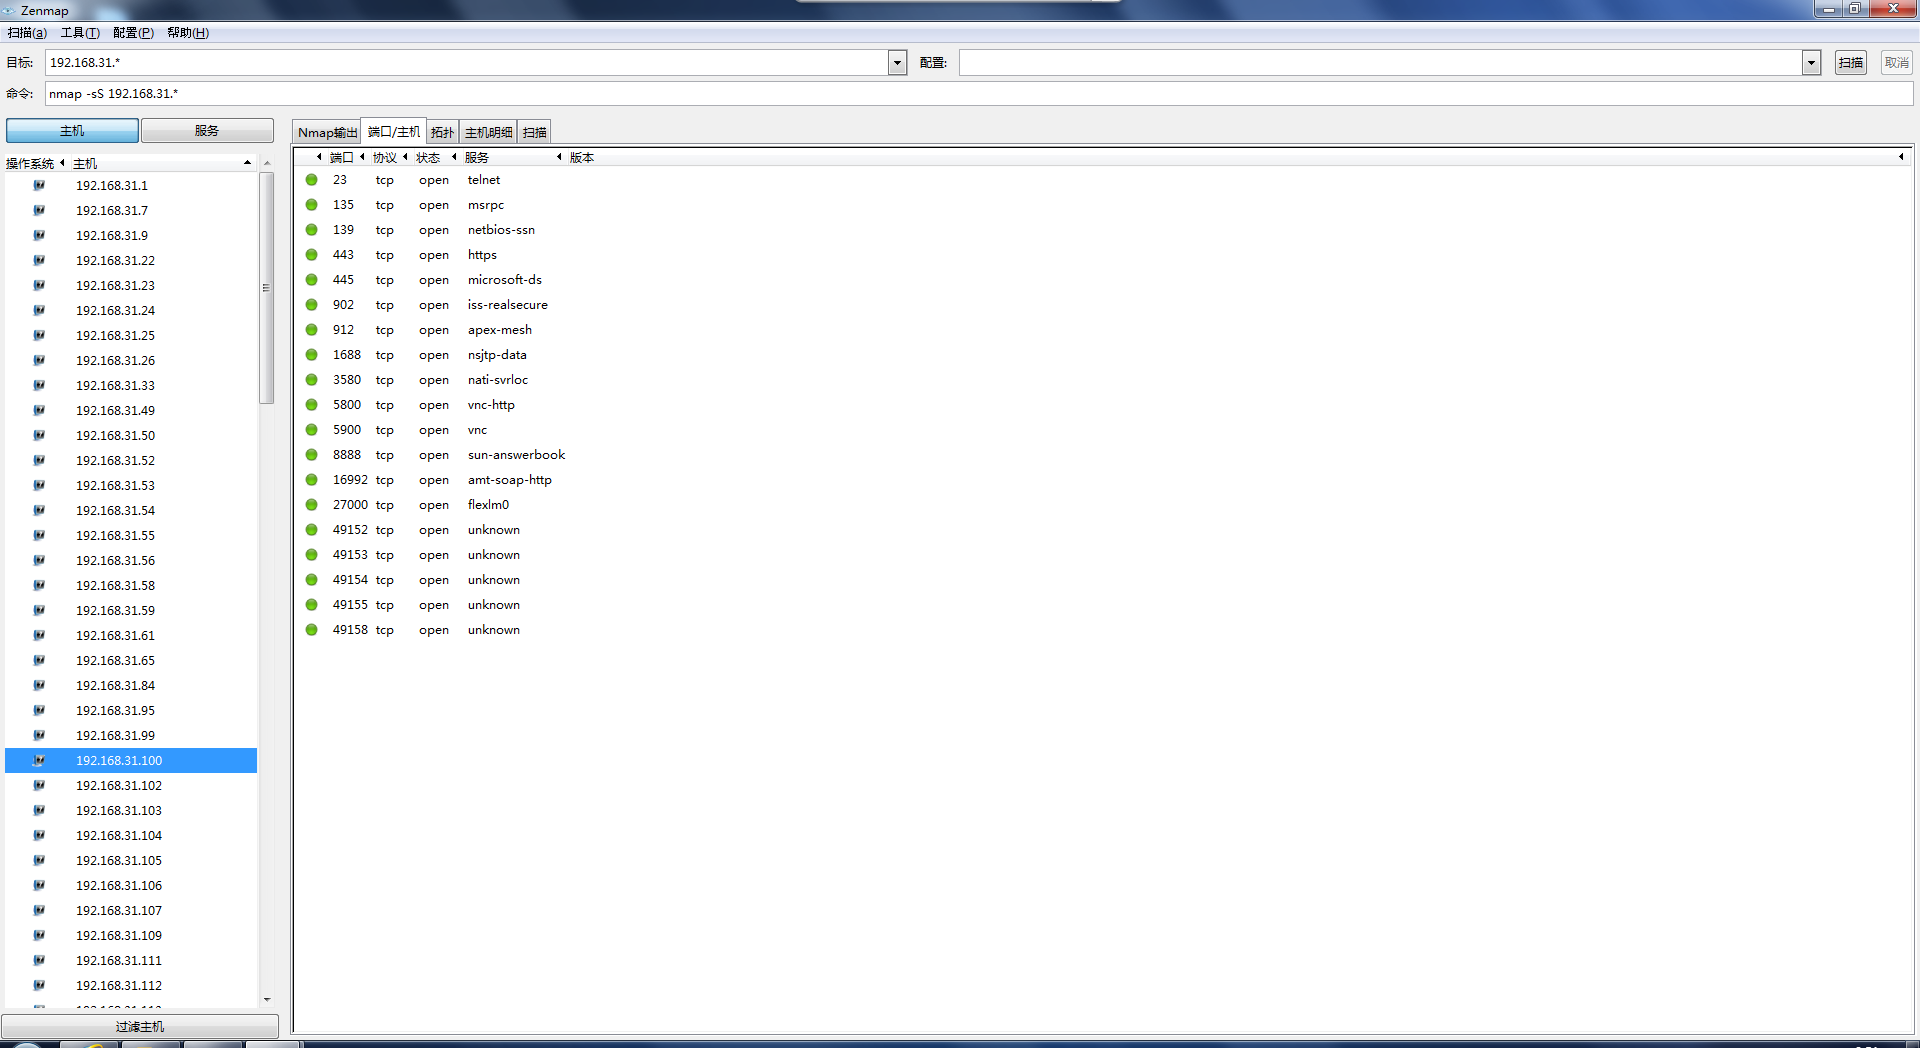Click the green status icon for port 27000
This screenshot has width=1920, height=1048.
pyautogui.click(x=312, y=505)
